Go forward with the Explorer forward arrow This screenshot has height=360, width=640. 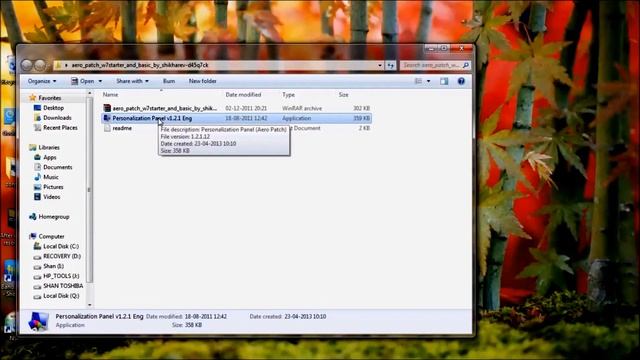(x=40, y=65)
